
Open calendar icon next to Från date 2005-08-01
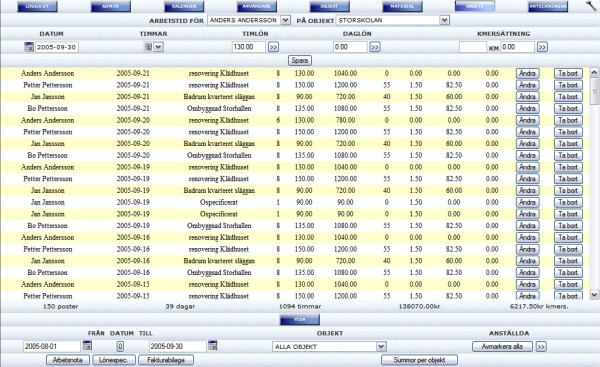87,345
